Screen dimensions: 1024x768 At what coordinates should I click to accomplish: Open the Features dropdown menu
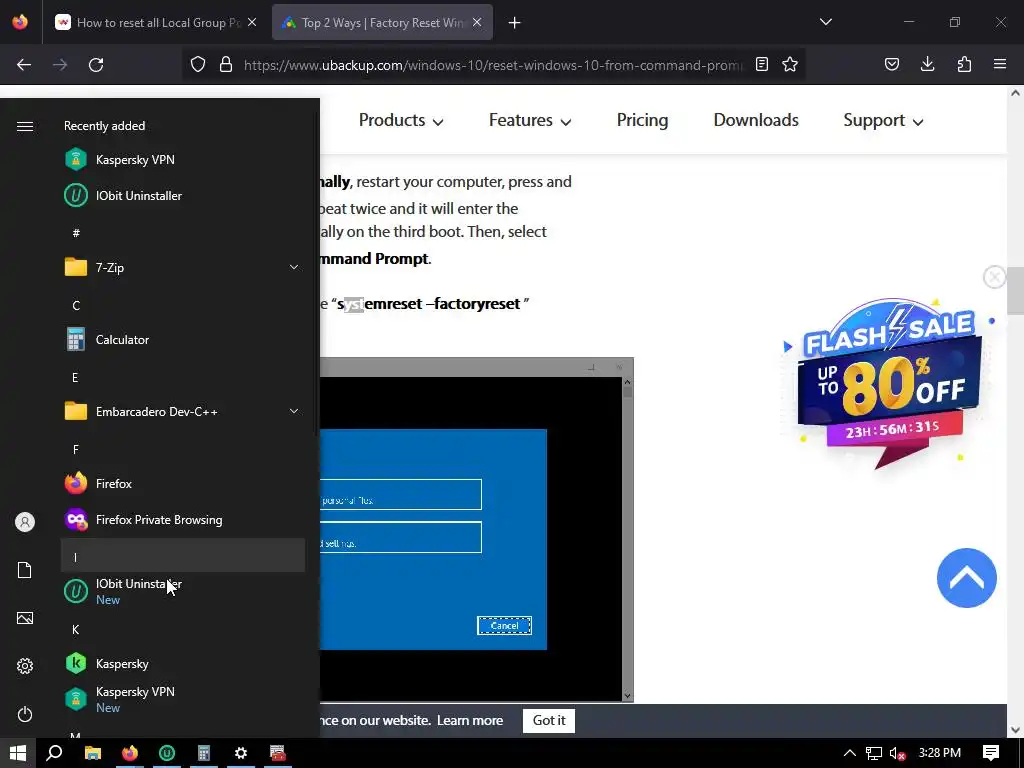[x=530, y=120]
